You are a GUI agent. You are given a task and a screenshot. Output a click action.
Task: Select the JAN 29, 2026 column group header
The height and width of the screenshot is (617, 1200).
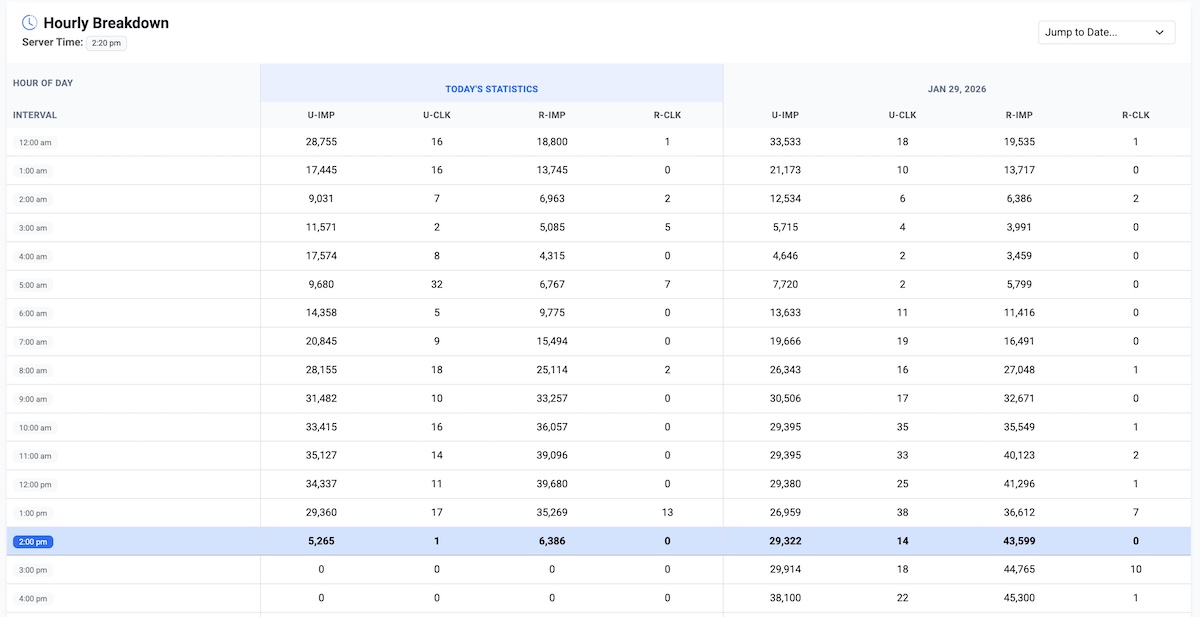pos(956,88)
